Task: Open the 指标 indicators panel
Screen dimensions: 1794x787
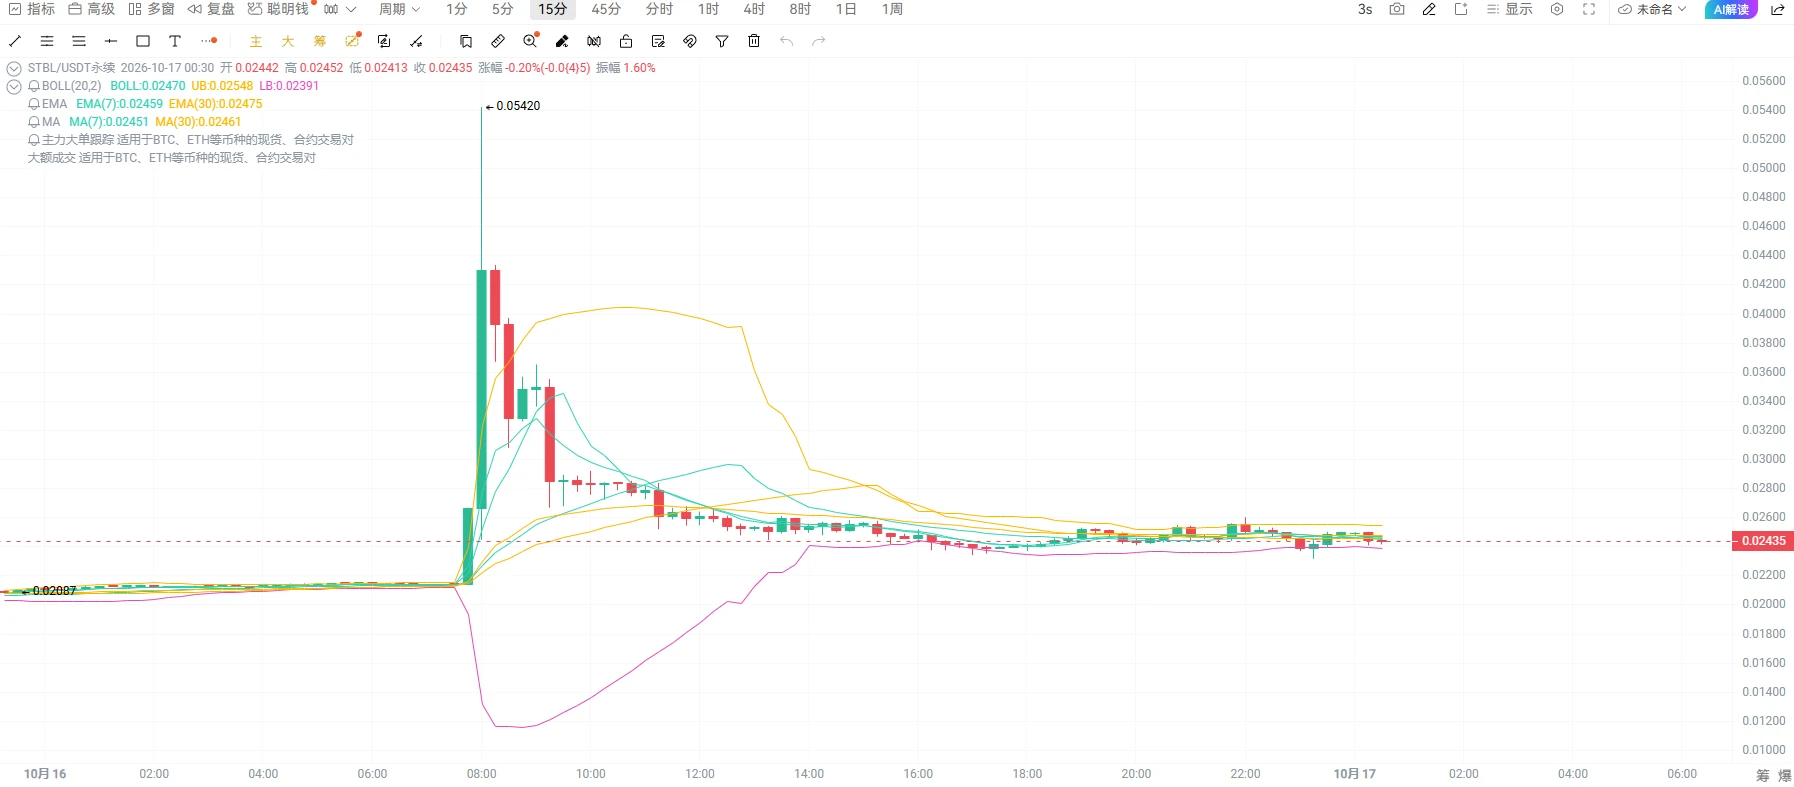Action: pos(32,9)
